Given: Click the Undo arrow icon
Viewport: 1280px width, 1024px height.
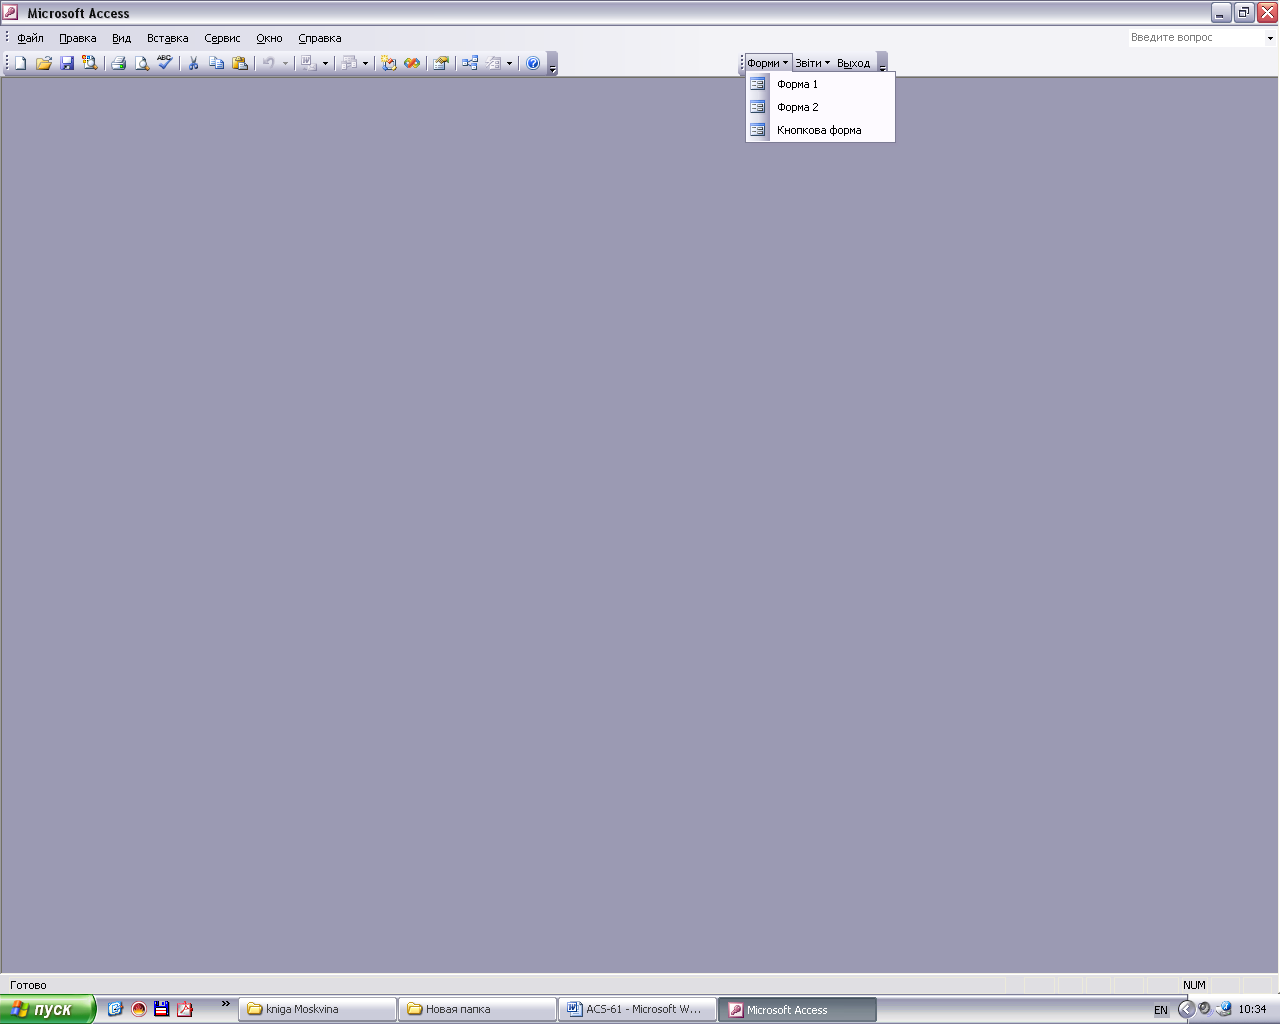Looking at the screenshot, I should (268, 63).
